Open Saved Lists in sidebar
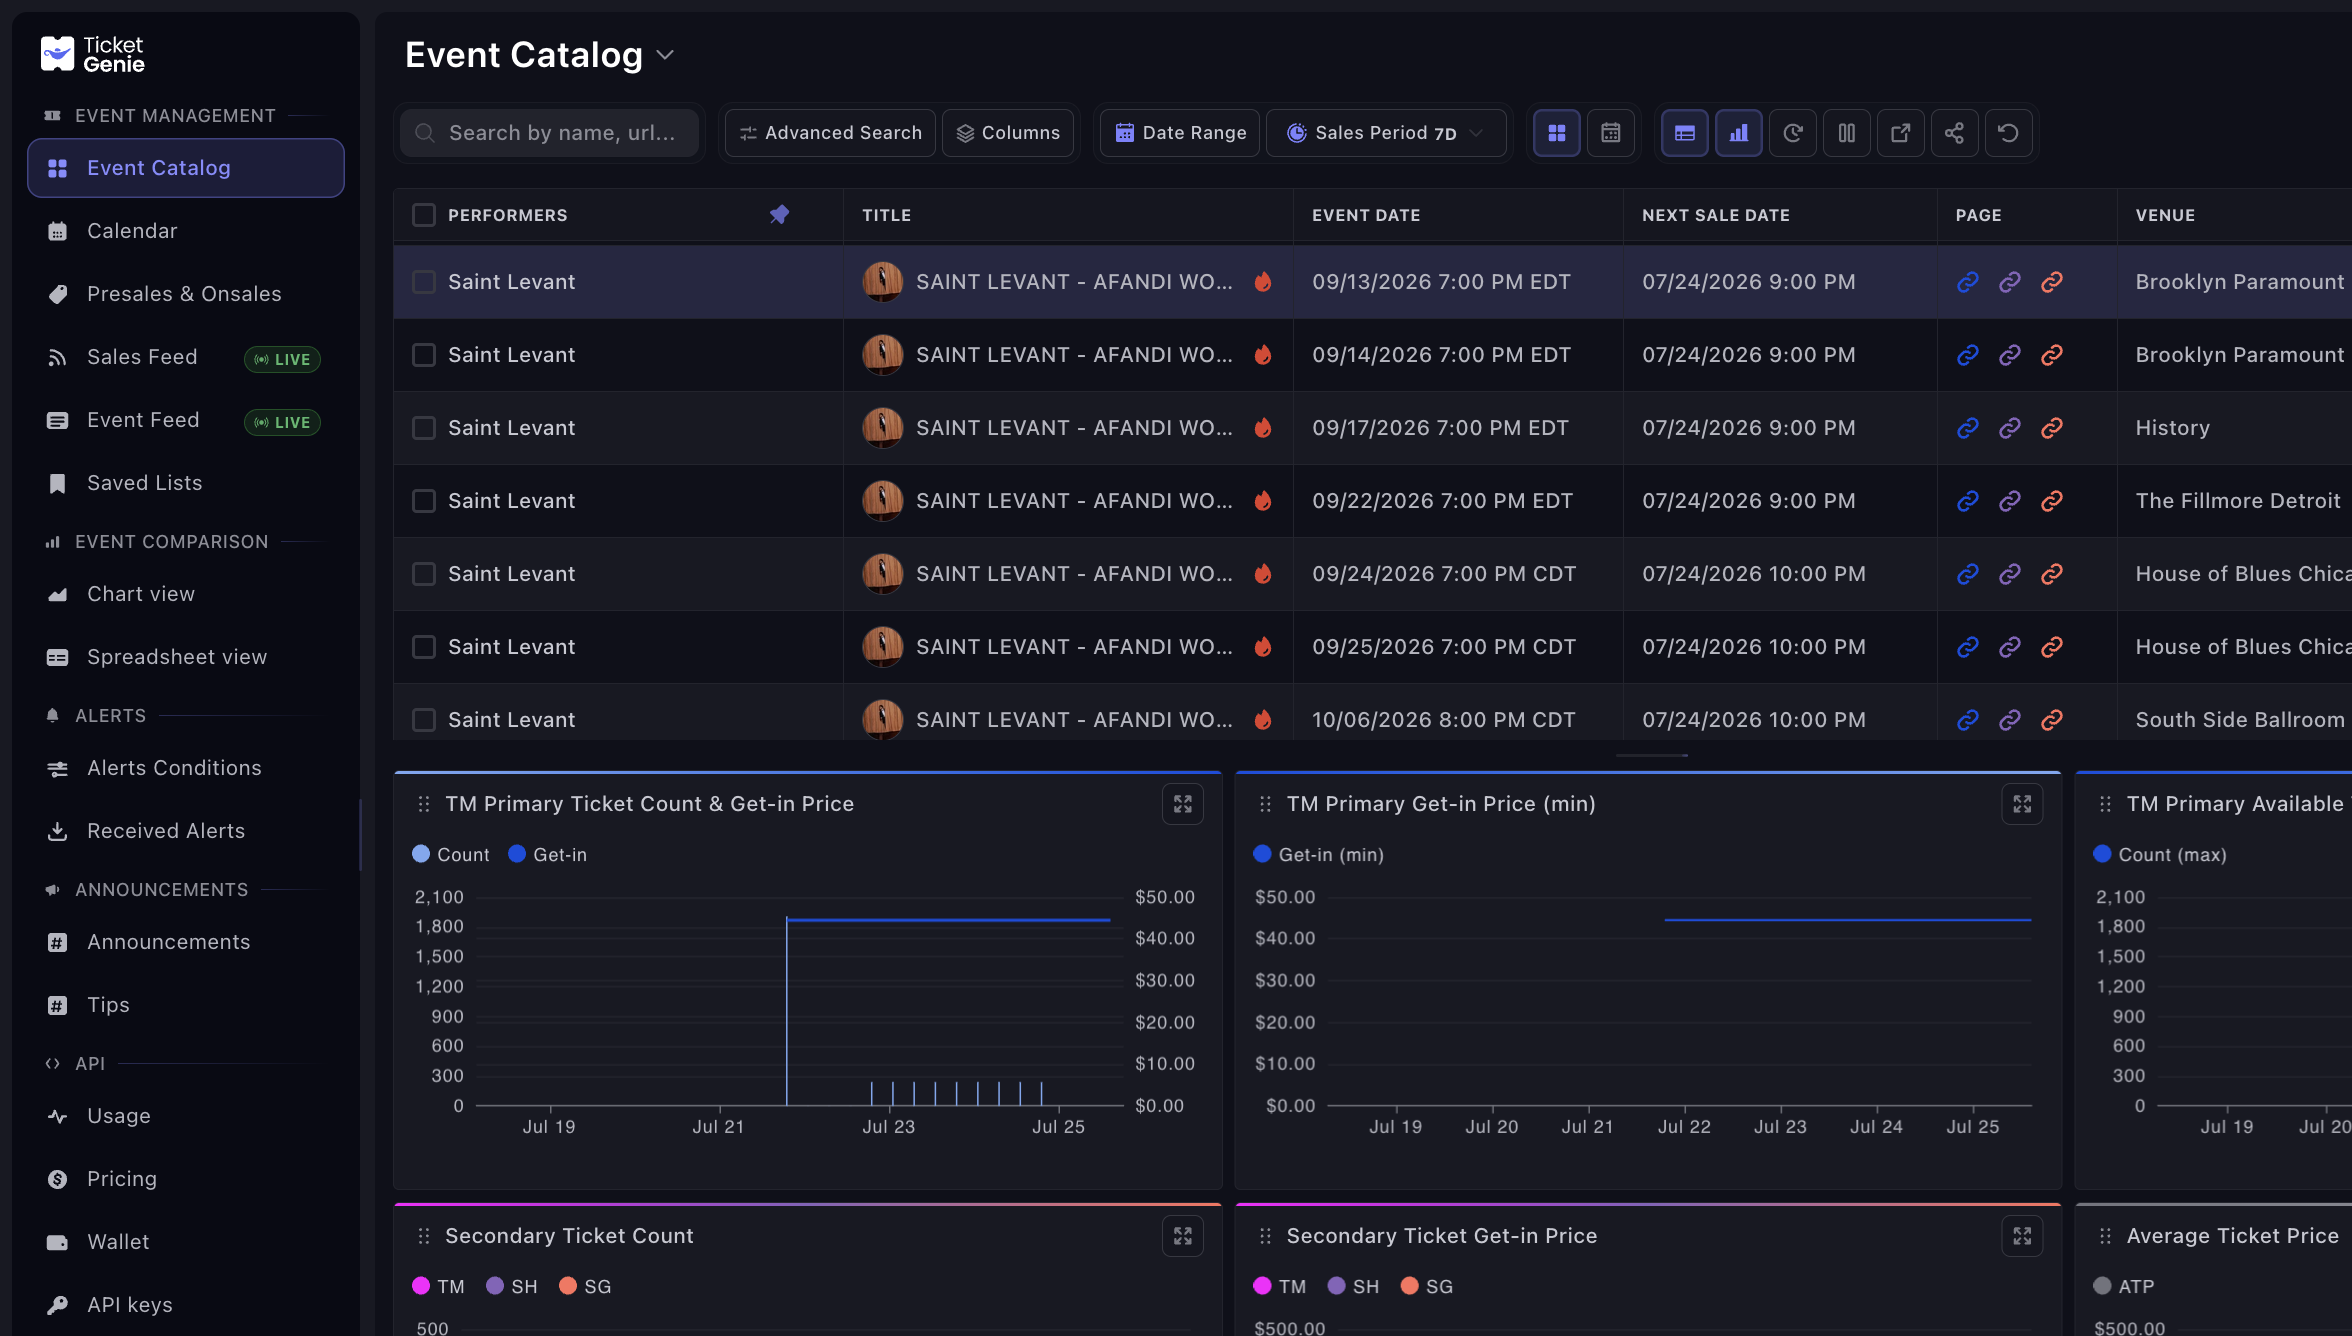2352x1336 pixels. click(186, 483)
